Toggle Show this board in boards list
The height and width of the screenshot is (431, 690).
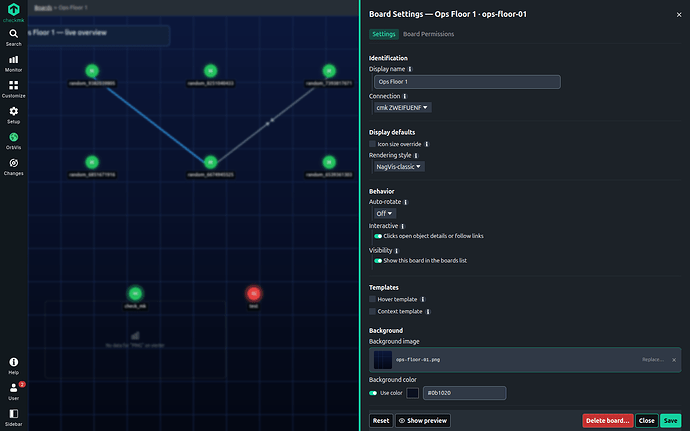pyautogui.click(x=378, y=261)
